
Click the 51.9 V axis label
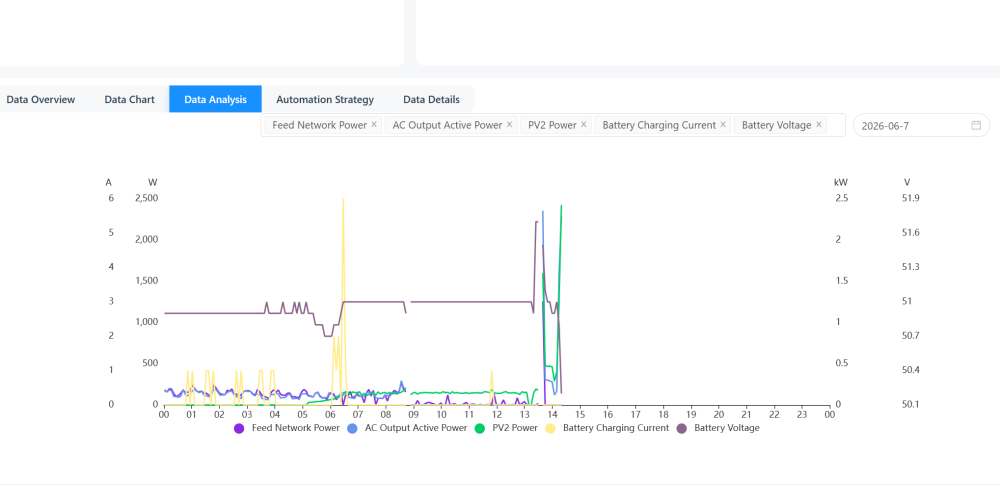(911, 198)
